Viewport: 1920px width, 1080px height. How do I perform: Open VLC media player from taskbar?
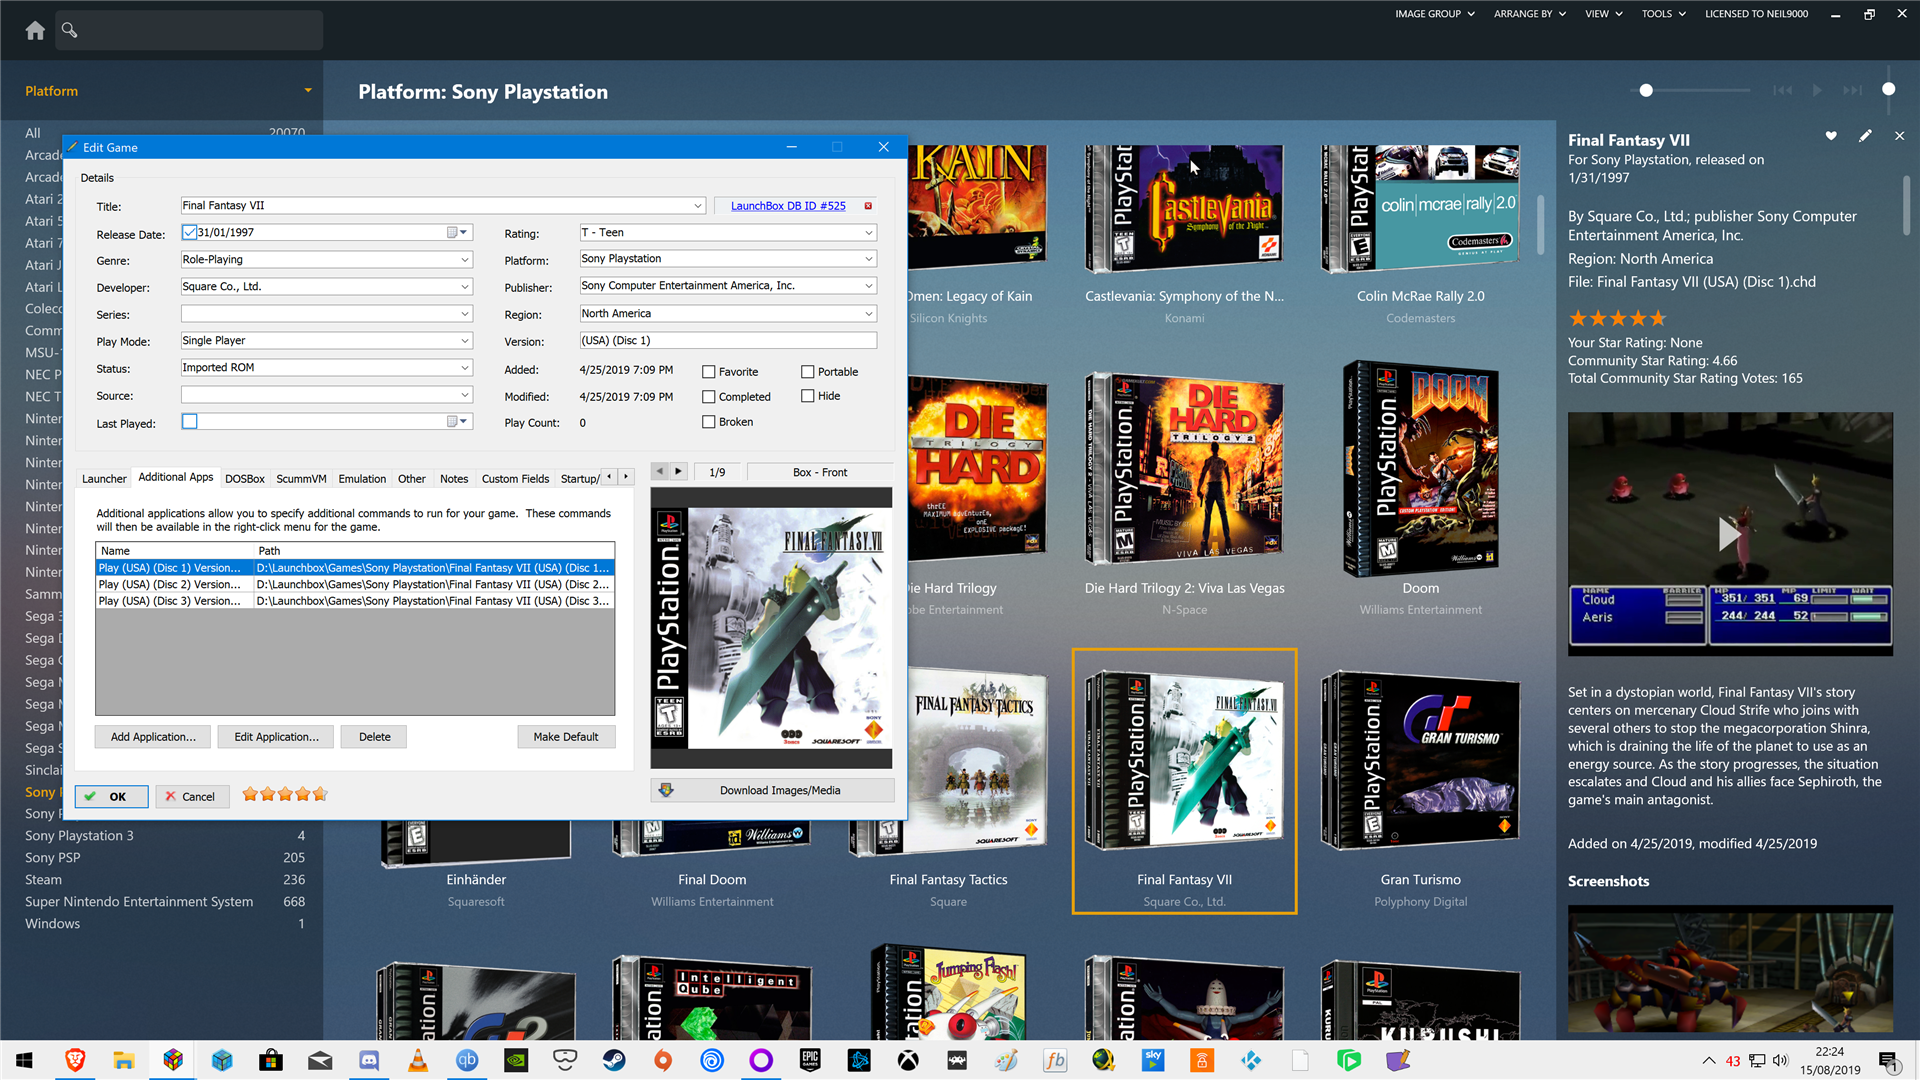pyautogui.click(x=418, y=1060)
